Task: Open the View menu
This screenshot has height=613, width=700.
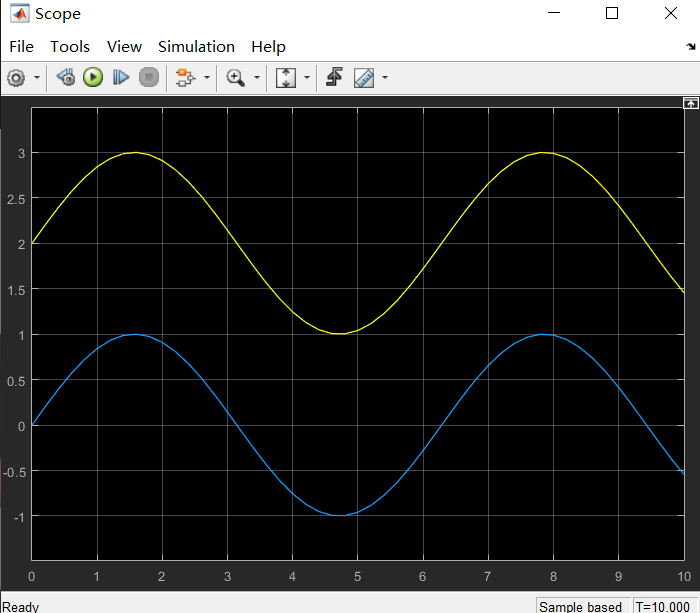Action: pyautogui.click(x=124, y=47)
